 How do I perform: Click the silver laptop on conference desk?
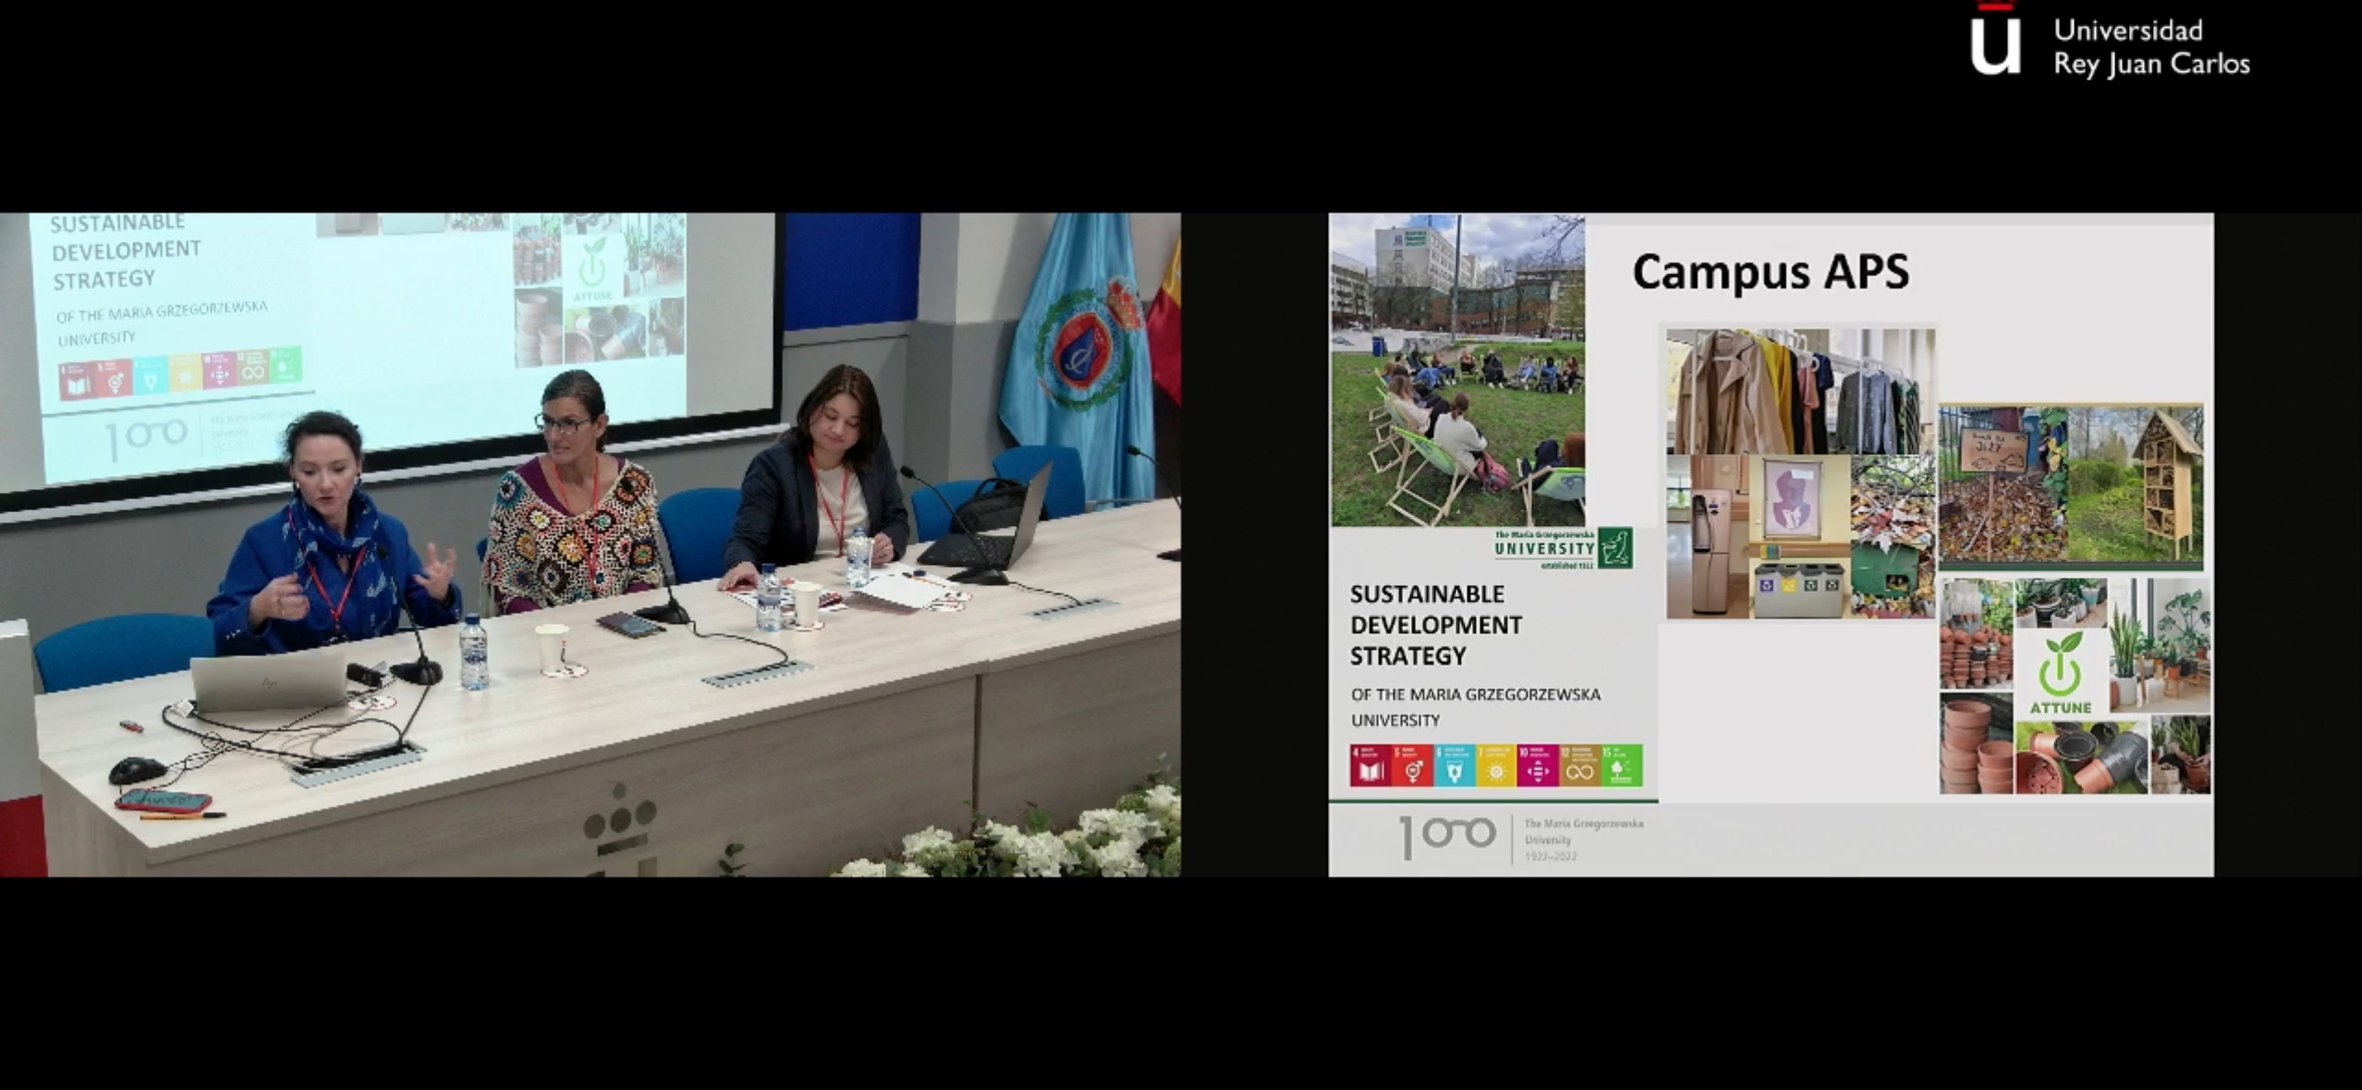268,683
